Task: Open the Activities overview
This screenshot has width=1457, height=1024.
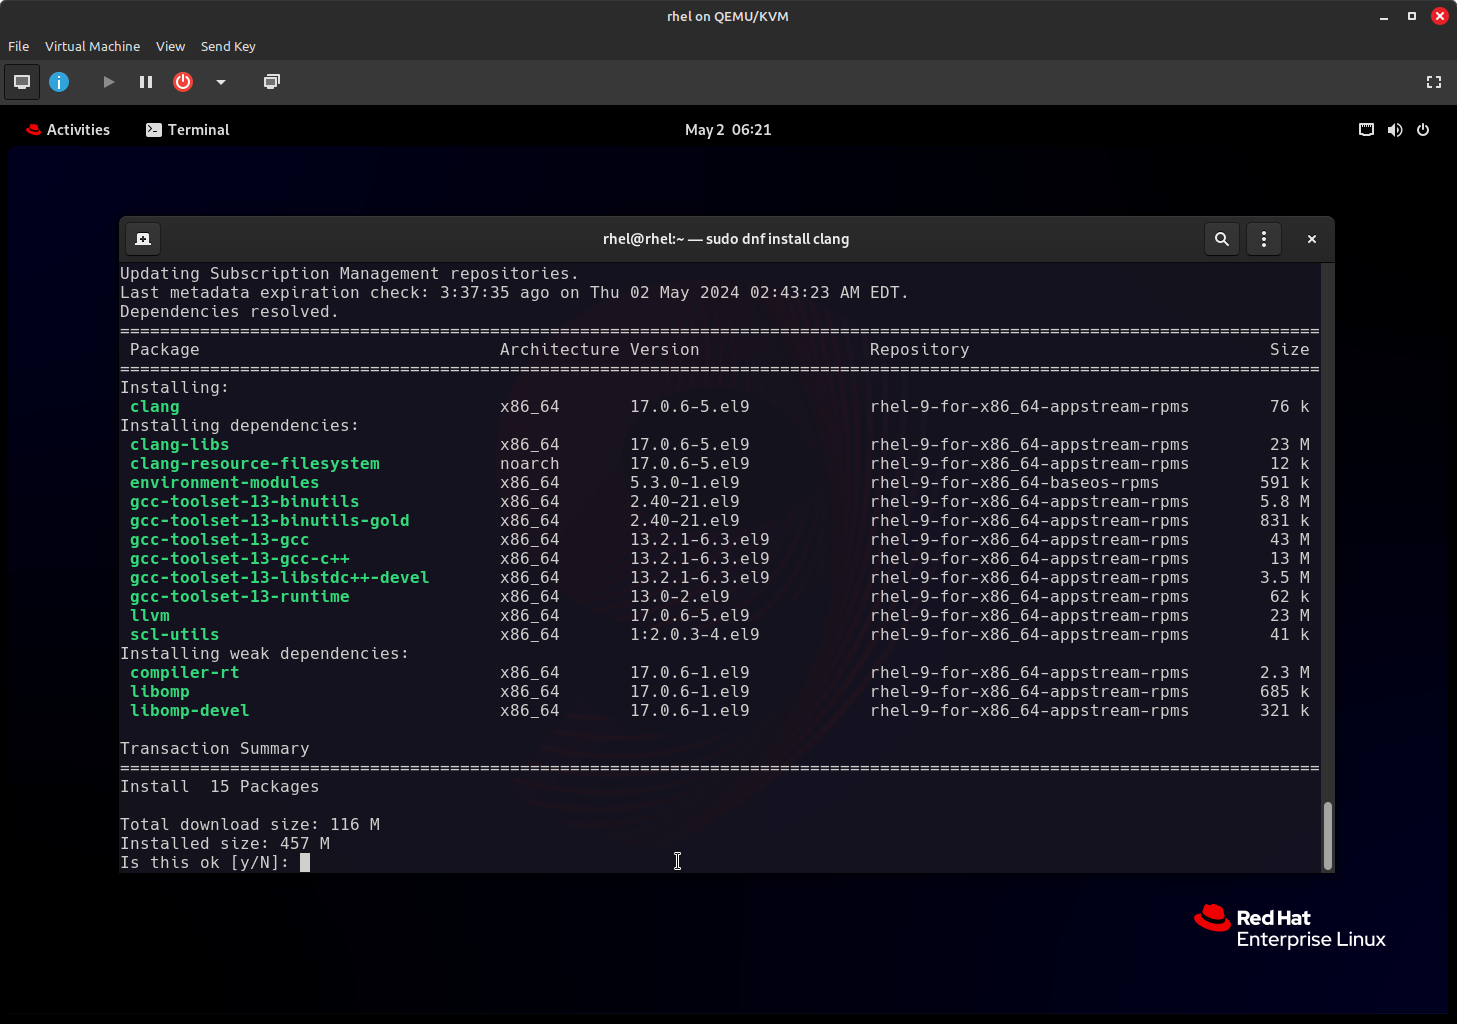Action: click(x=68, y=130)
